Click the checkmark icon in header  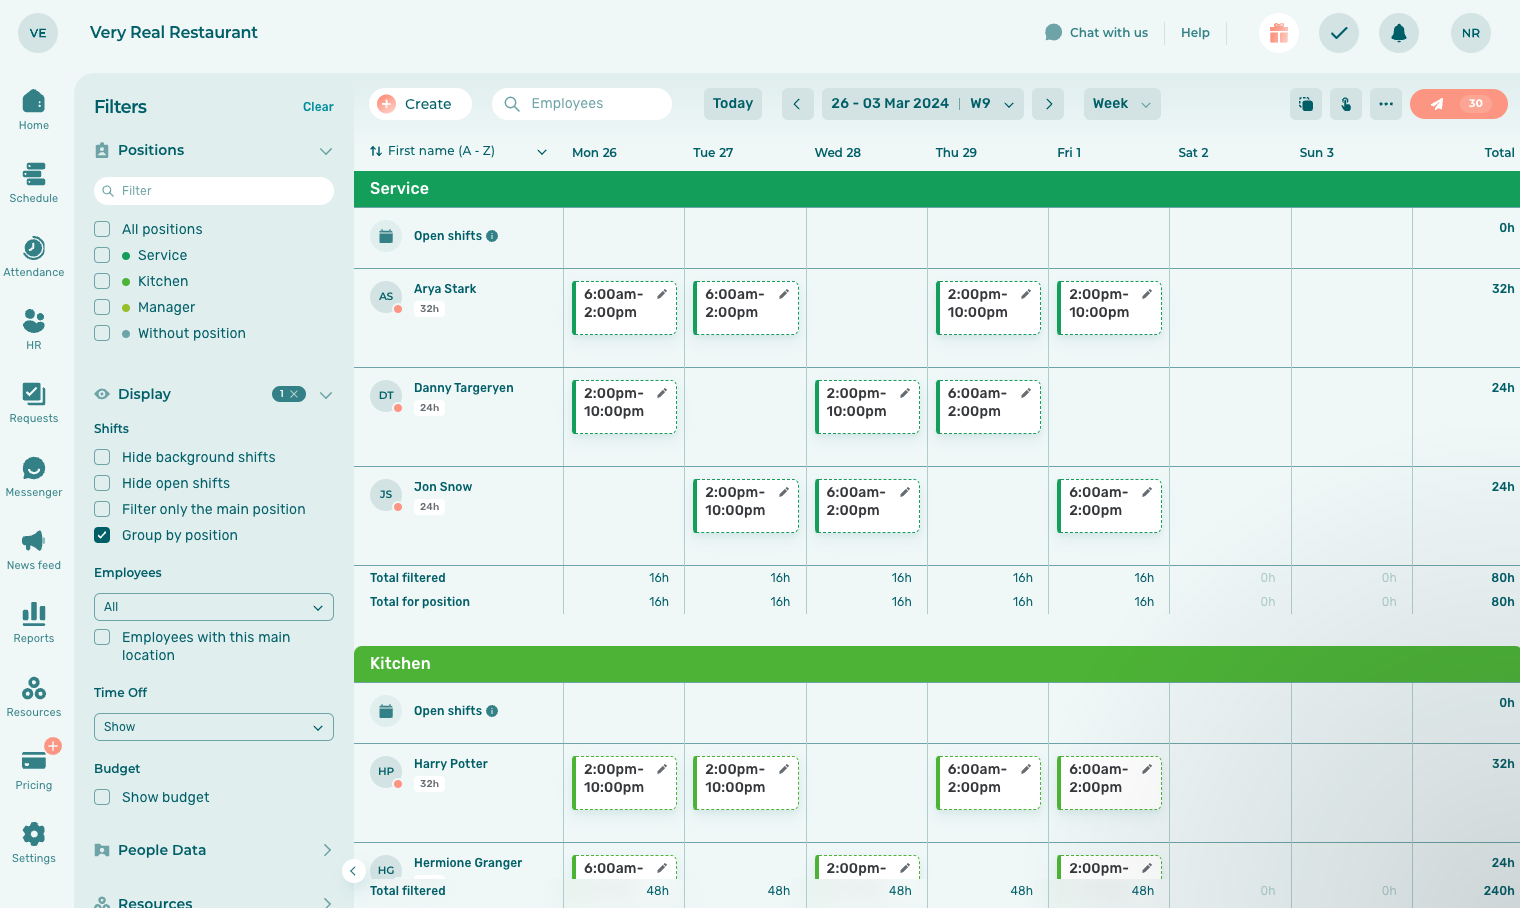(1338, 33)
